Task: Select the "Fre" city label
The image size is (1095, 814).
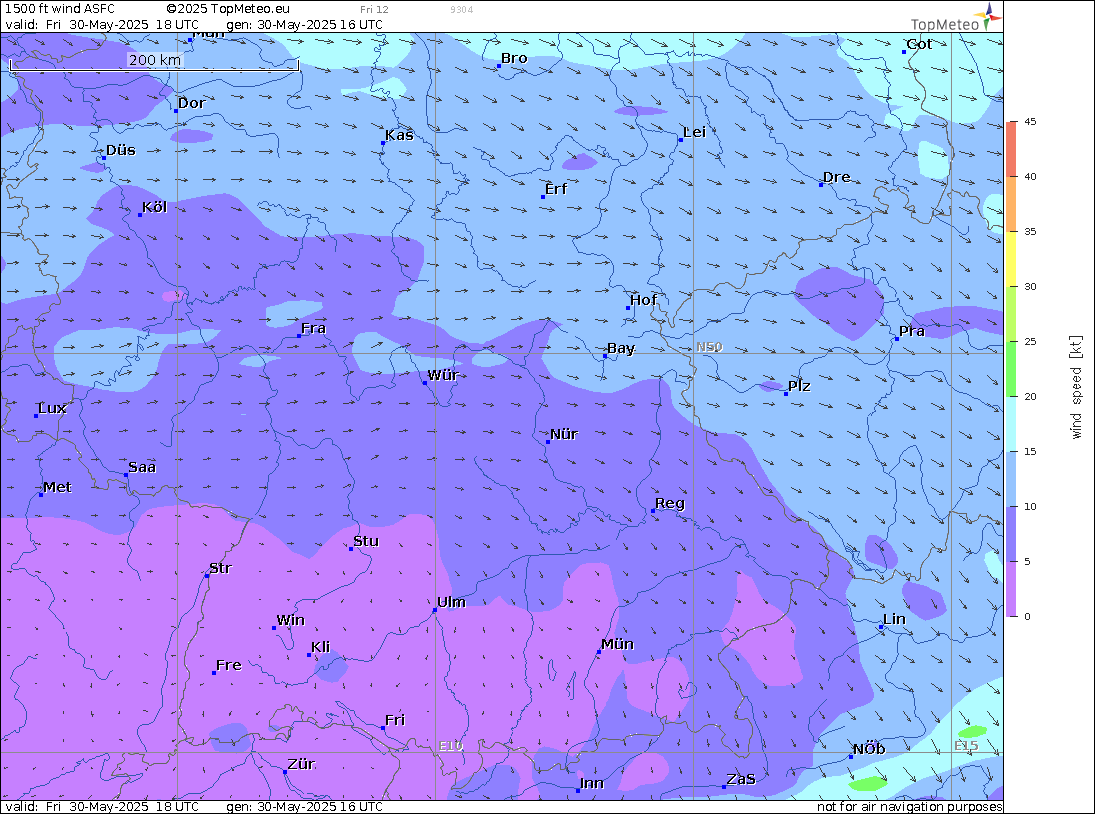Action: (x=228, y=666)
